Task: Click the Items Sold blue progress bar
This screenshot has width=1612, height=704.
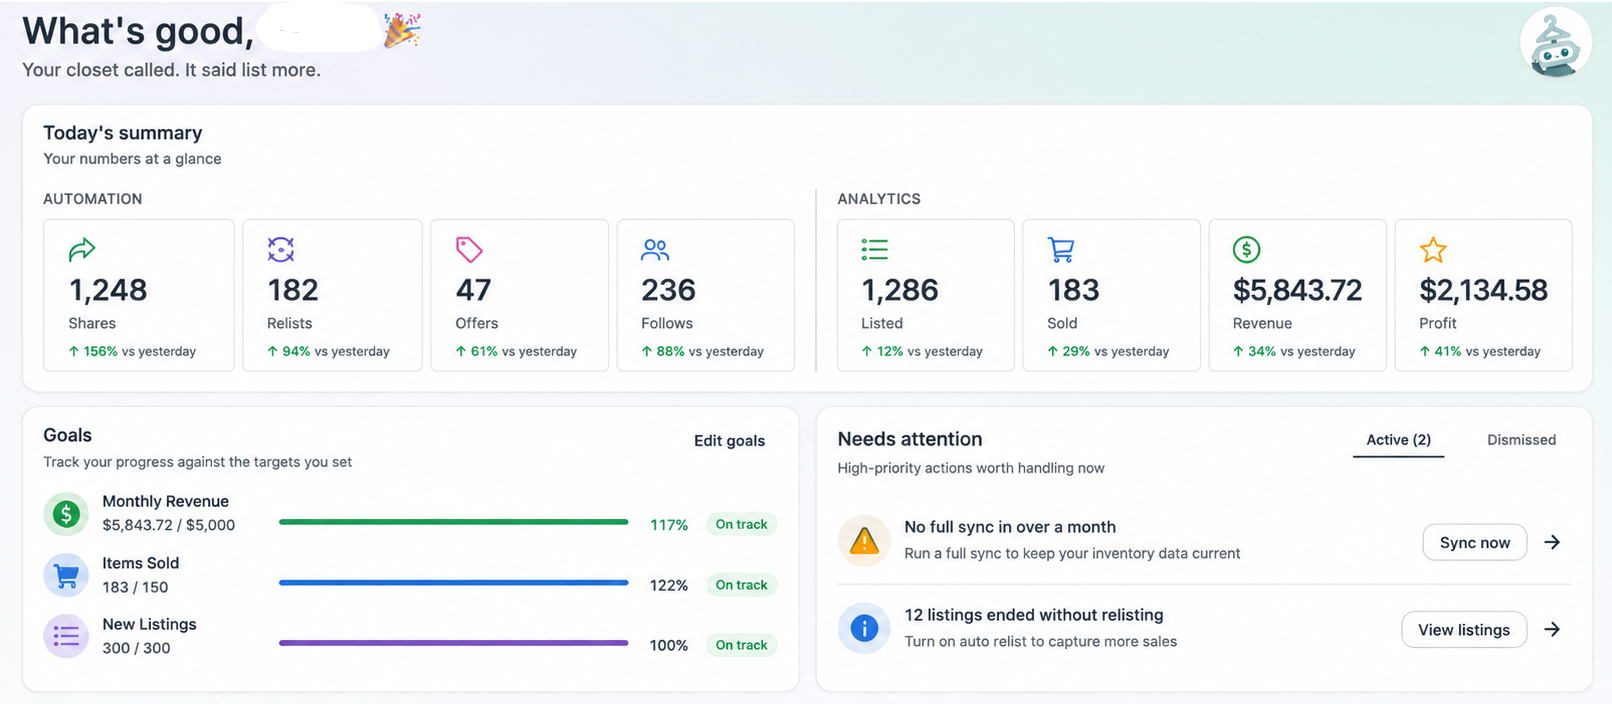Action: [453, 582]
